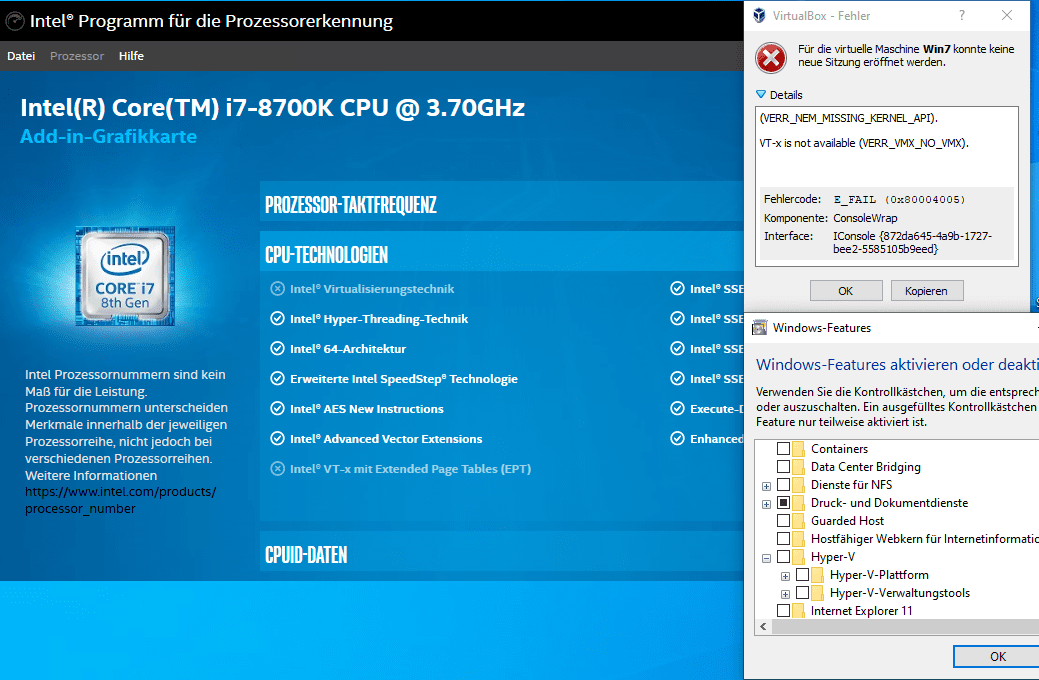The width and height of the screenshot is (1039, 680).
Task: Click the Hyper-V-Plattform folder icon
Action: (817, 575)
